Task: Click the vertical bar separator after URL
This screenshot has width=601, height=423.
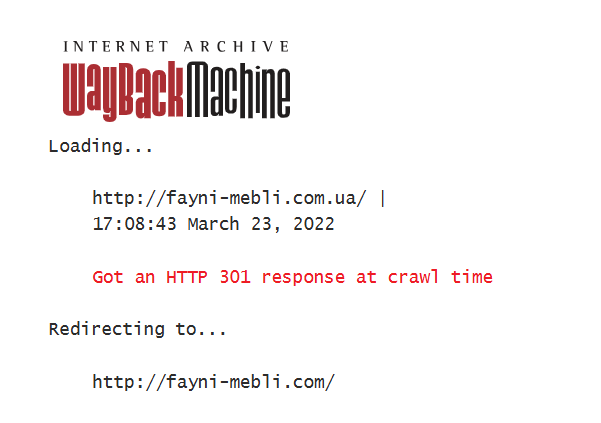Action: tap(383, 198)
